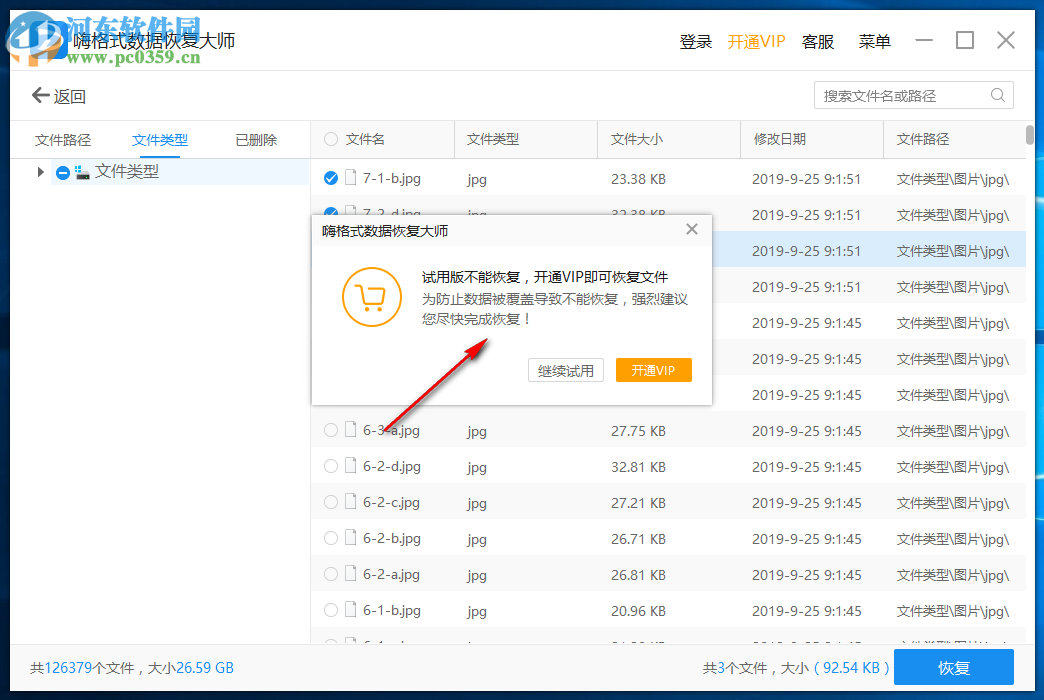The height and width of the screenshot is (700, 1044).
Task: Click 继续试用 to continue the trial
Action: 566,369
